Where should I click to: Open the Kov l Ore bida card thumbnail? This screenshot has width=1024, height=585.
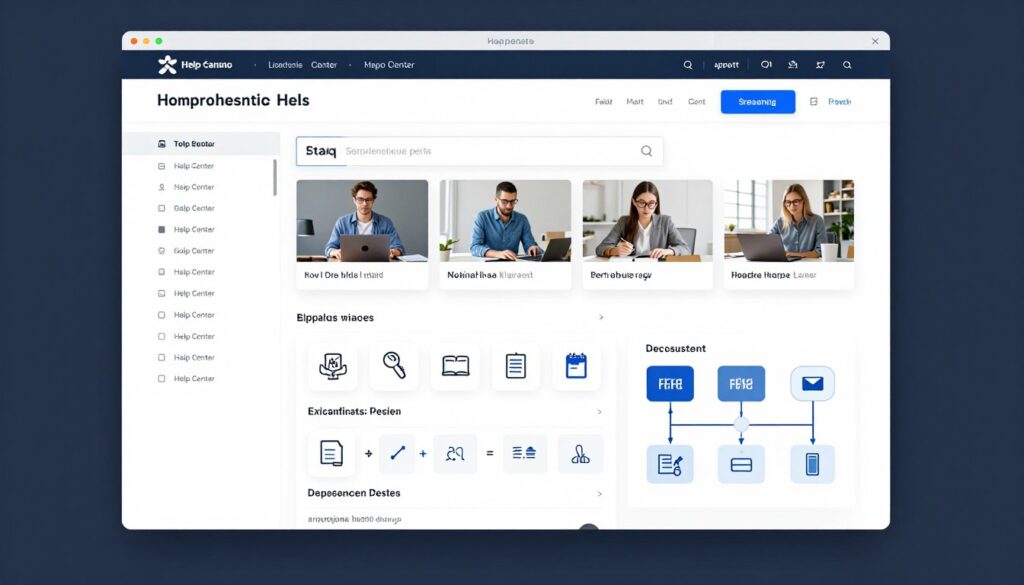click(x=362, y=221)
